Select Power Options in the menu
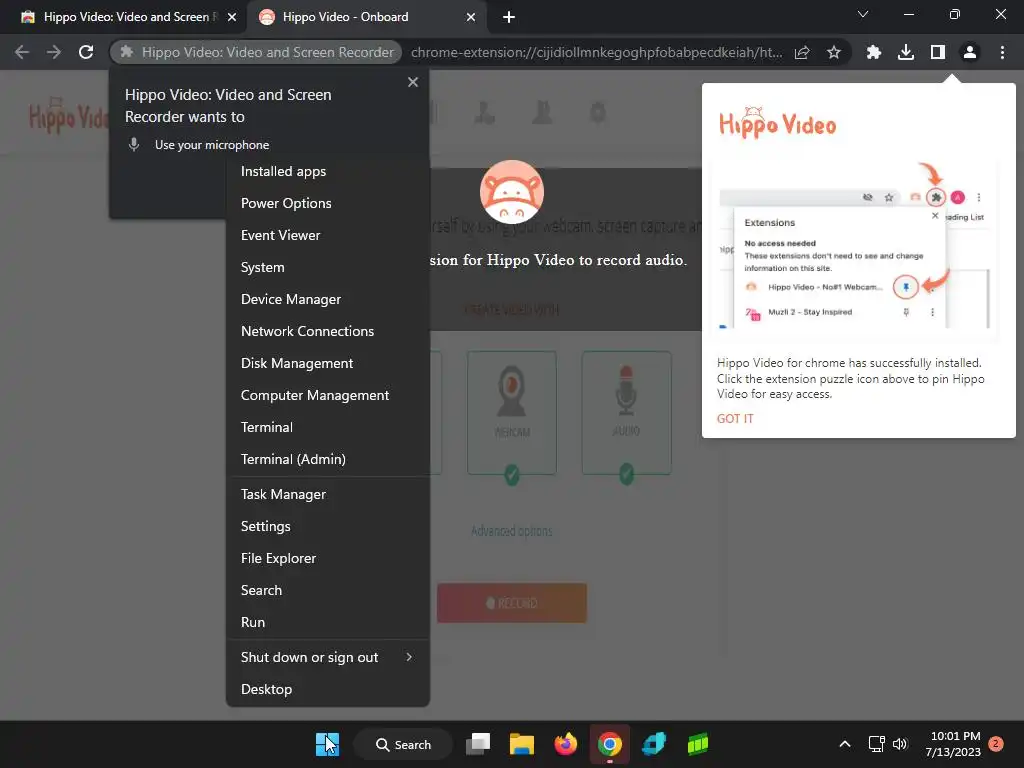The width and height of the screenshot is (1024, 768). (327, 203)
